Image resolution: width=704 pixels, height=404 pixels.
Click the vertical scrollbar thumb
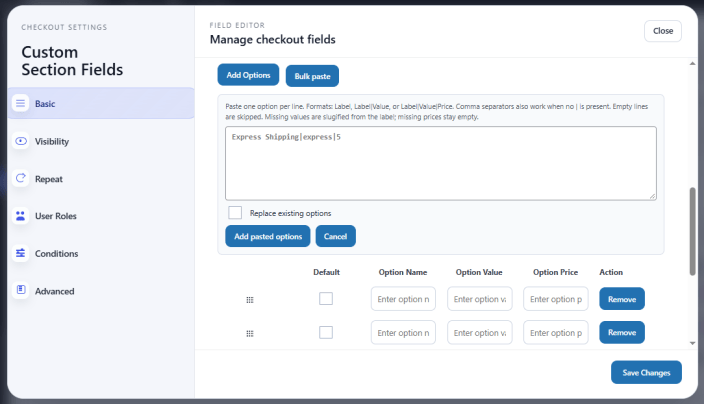[x=692, y=231]
